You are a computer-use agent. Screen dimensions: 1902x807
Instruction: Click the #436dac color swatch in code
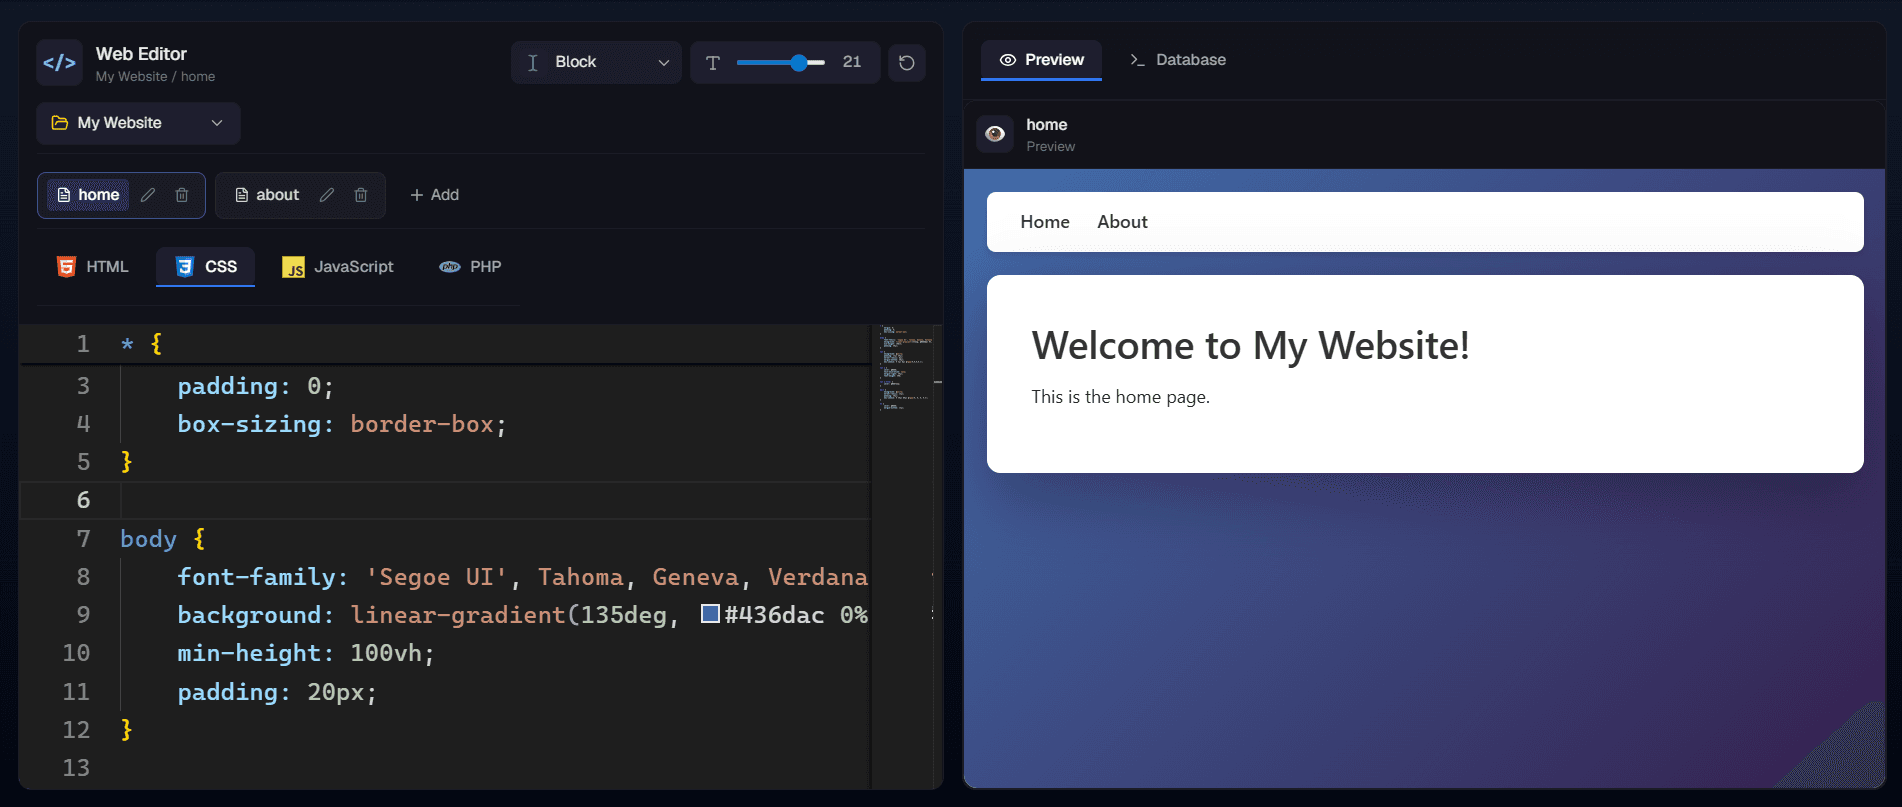coord(710,614)
